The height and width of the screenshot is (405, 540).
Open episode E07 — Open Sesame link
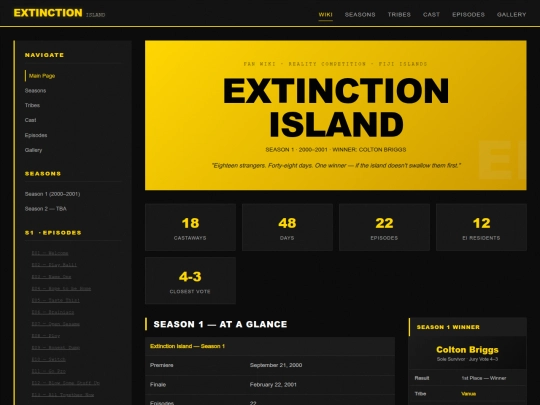point(56,324)
